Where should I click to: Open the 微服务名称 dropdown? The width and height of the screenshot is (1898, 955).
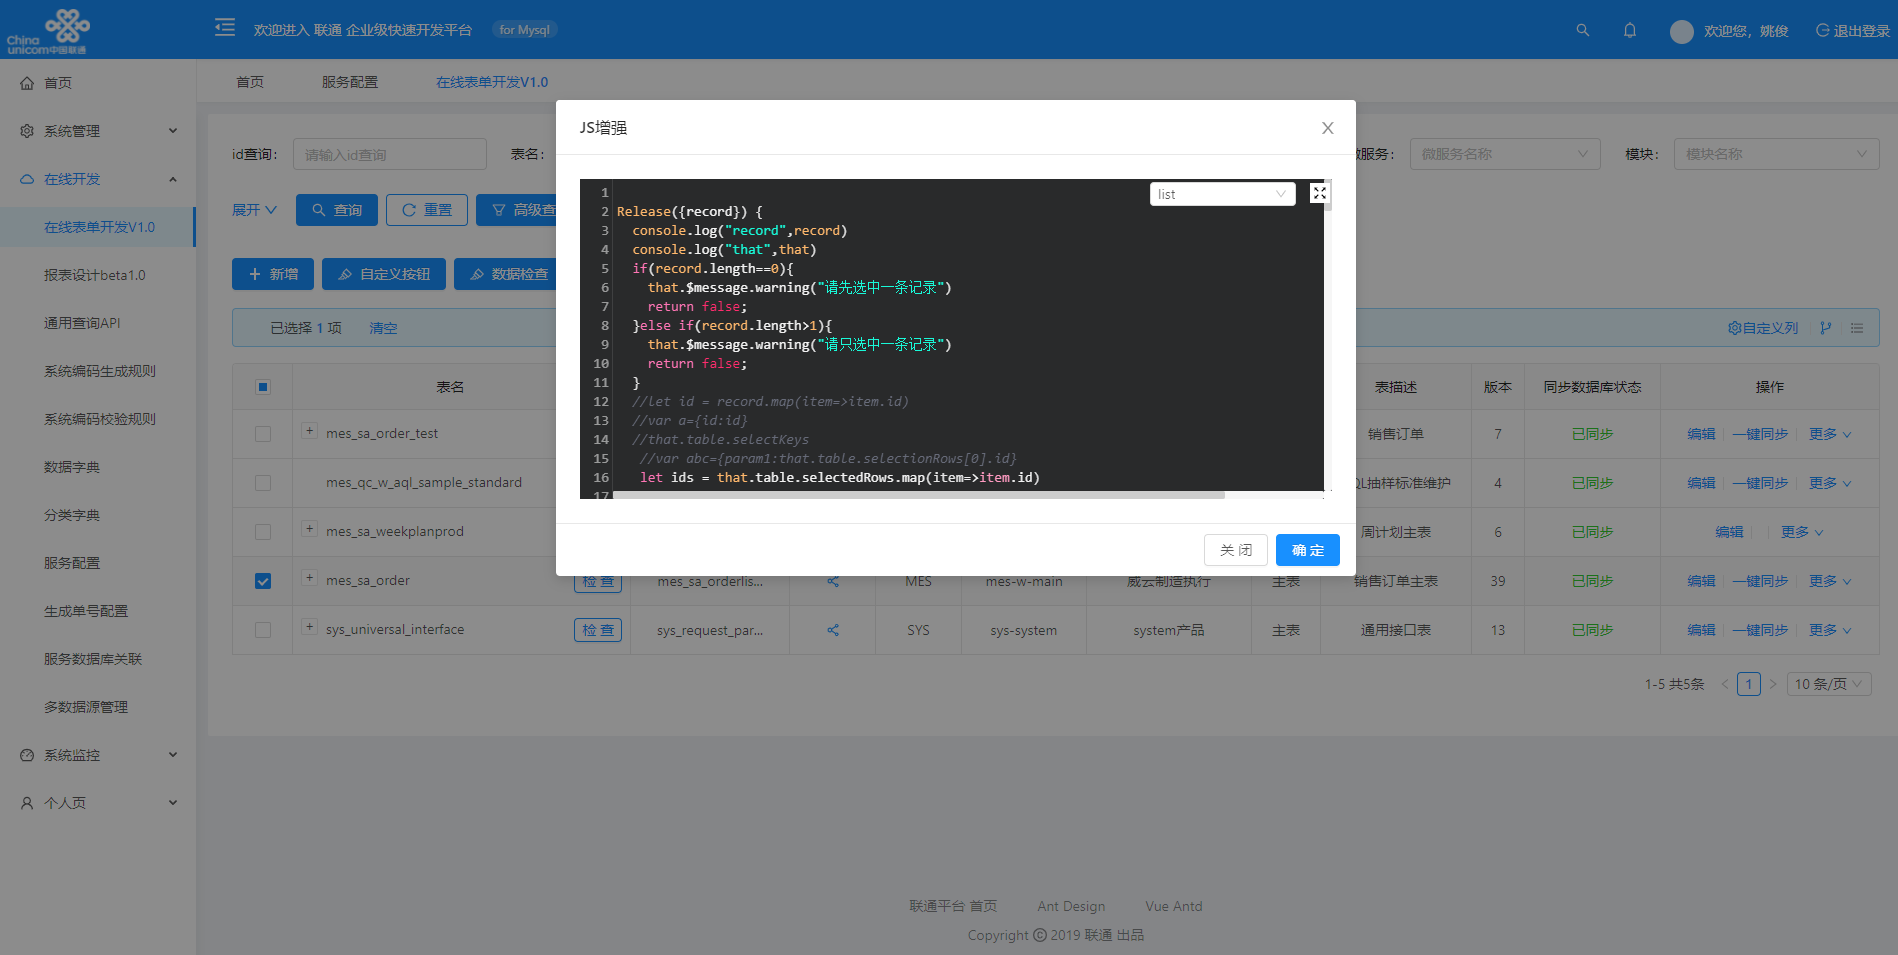pos(1505,154)
